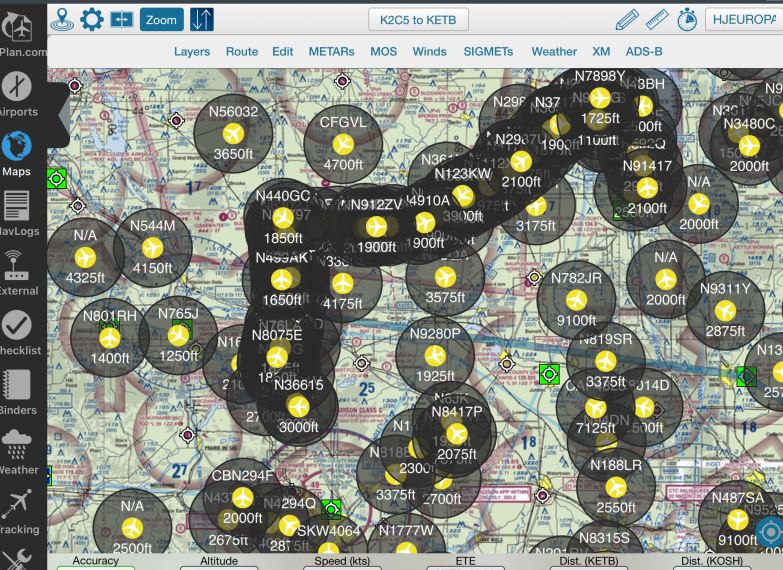
Task: Open the stopwatch timer icon
Action: [x=687, y=20]
